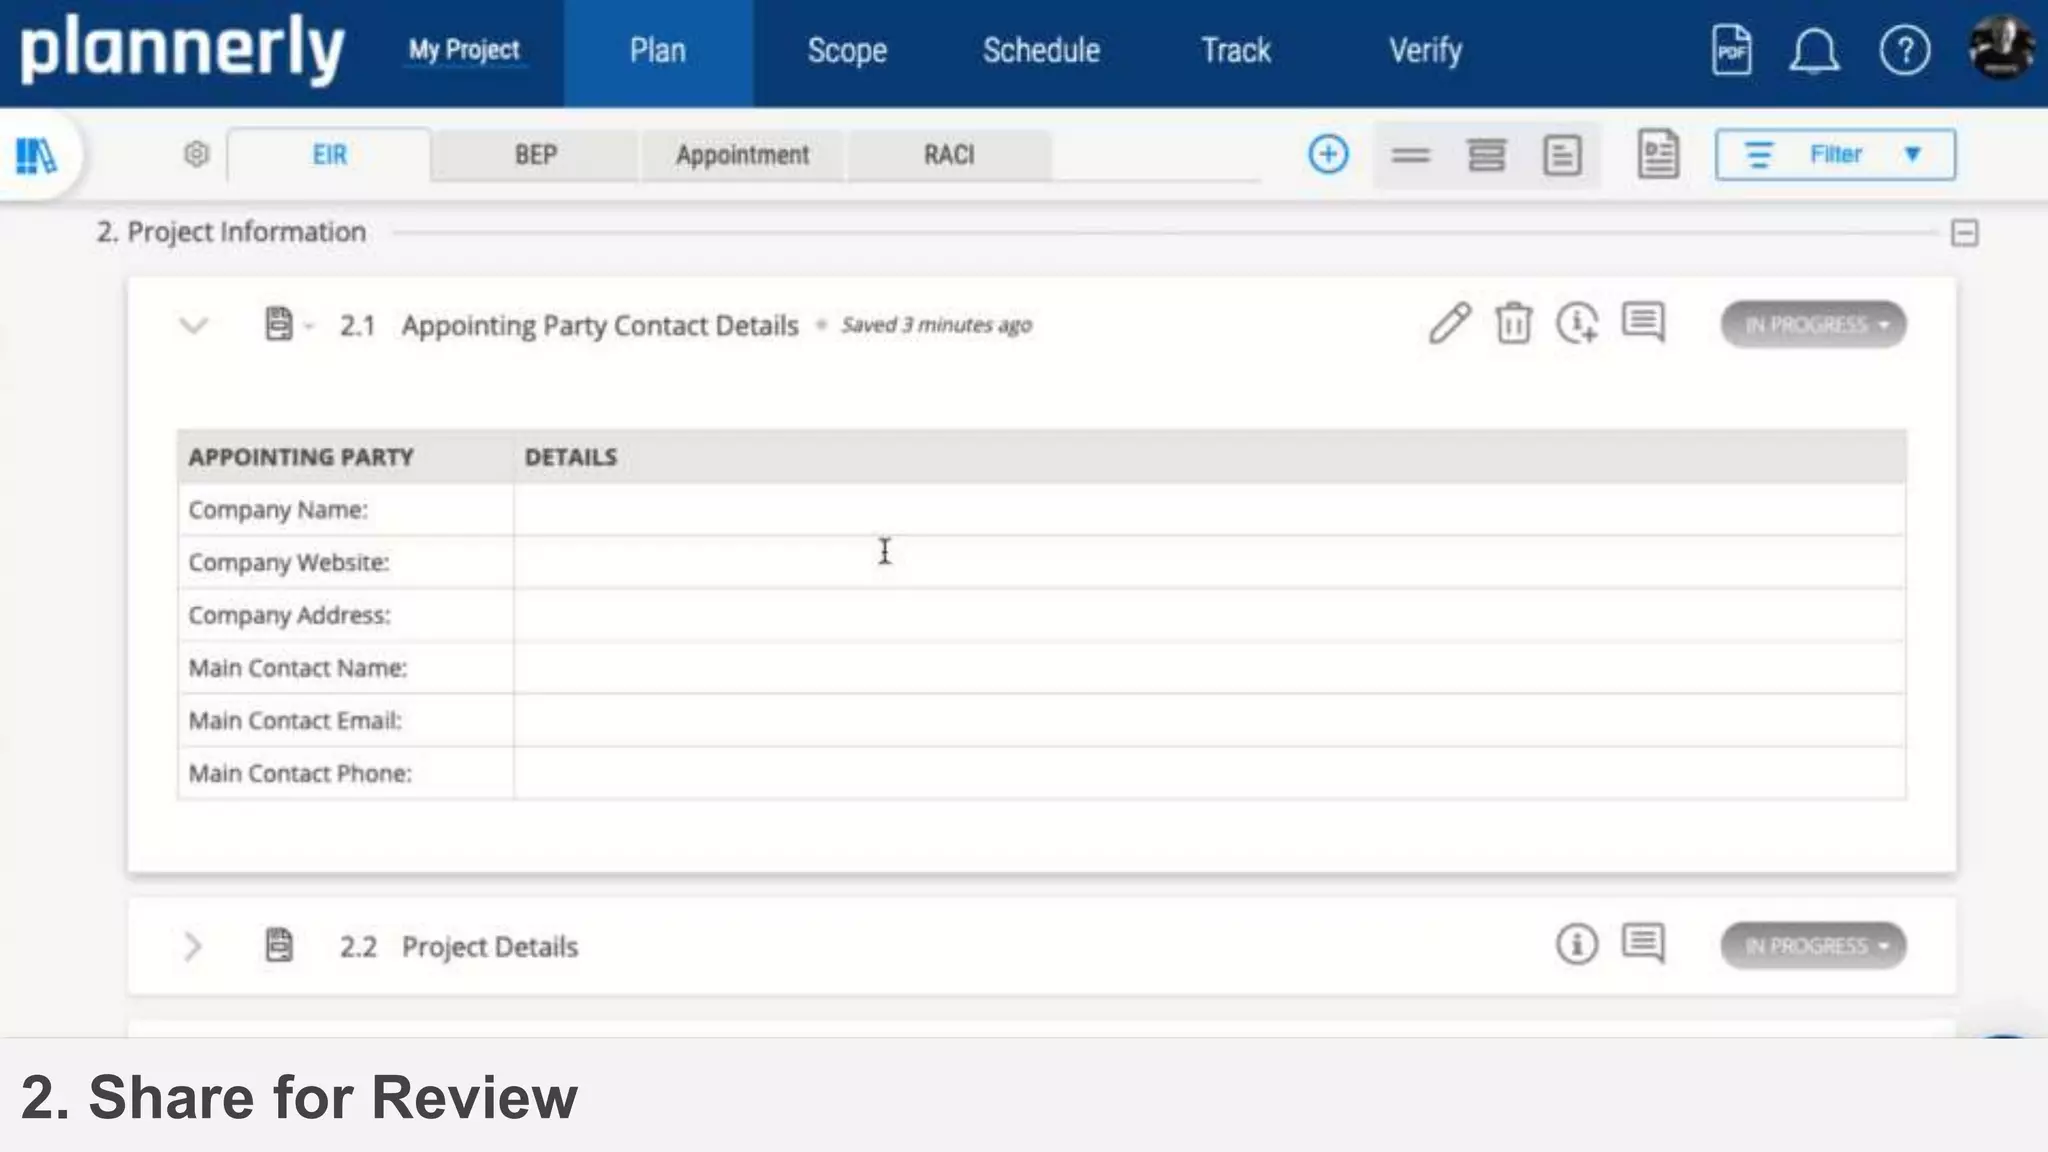Switch to stacked list view
This screenshot has width=2048, height=1152.
(1486, 155)
